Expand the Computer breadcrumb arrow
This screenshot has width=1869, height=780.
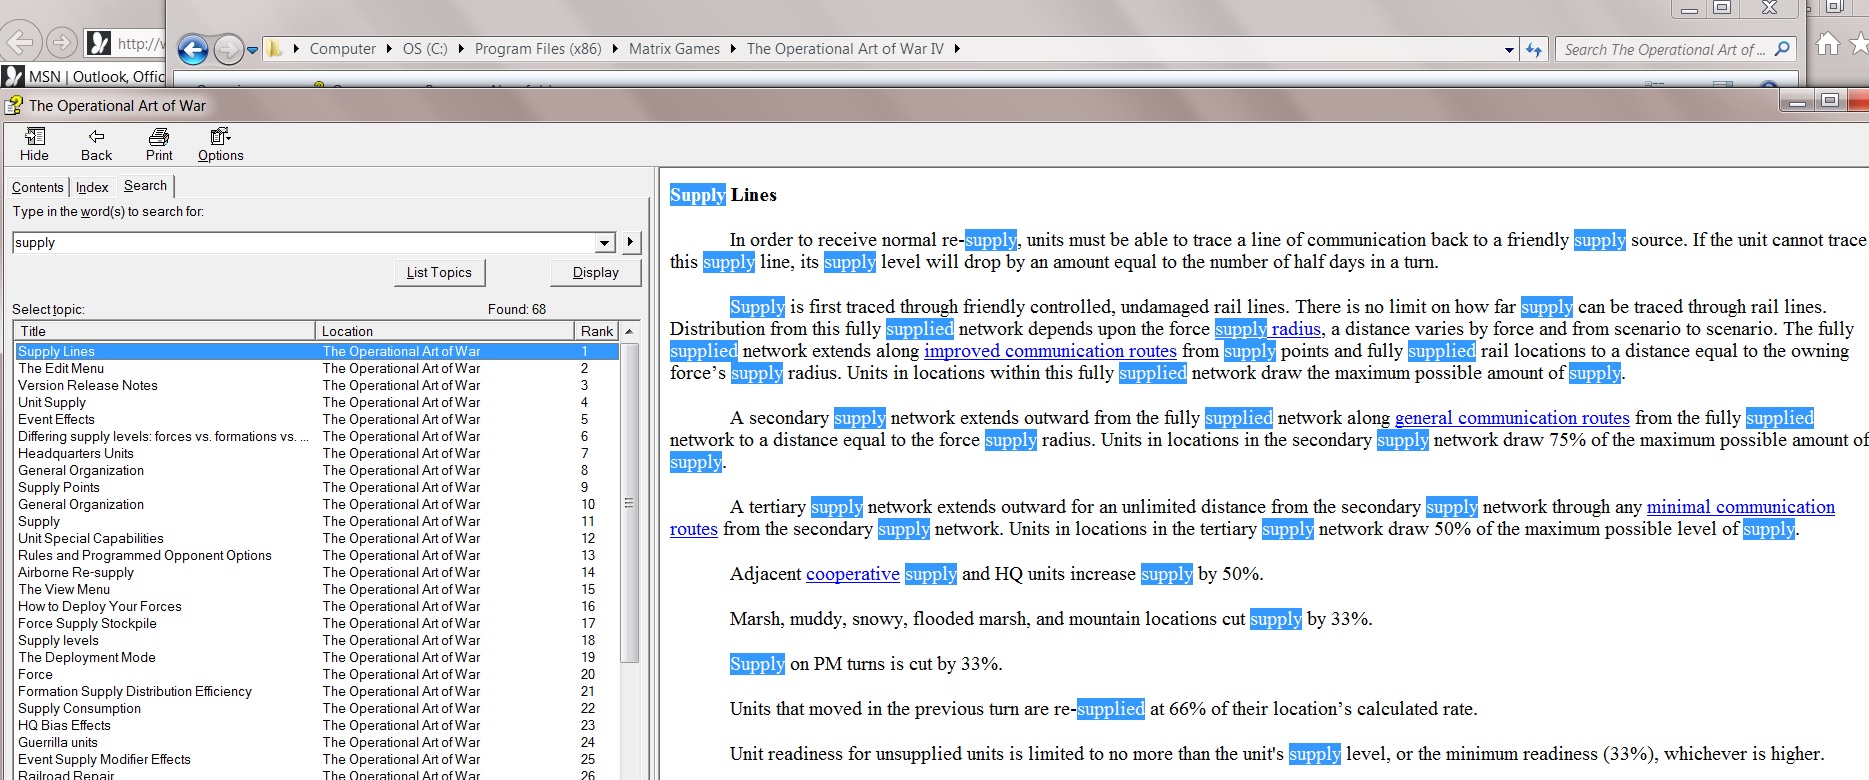point(389,49)
